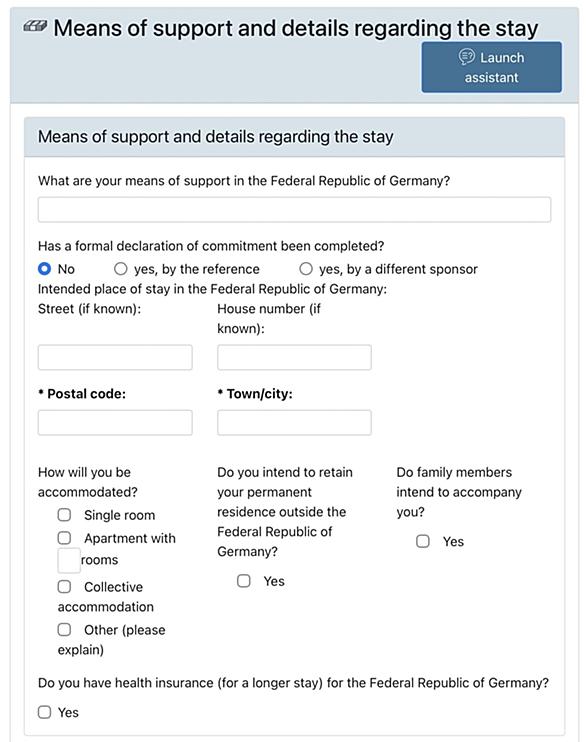Select 'yes, by the reference' option
This screenshot has width=586, height=742.
121,269
